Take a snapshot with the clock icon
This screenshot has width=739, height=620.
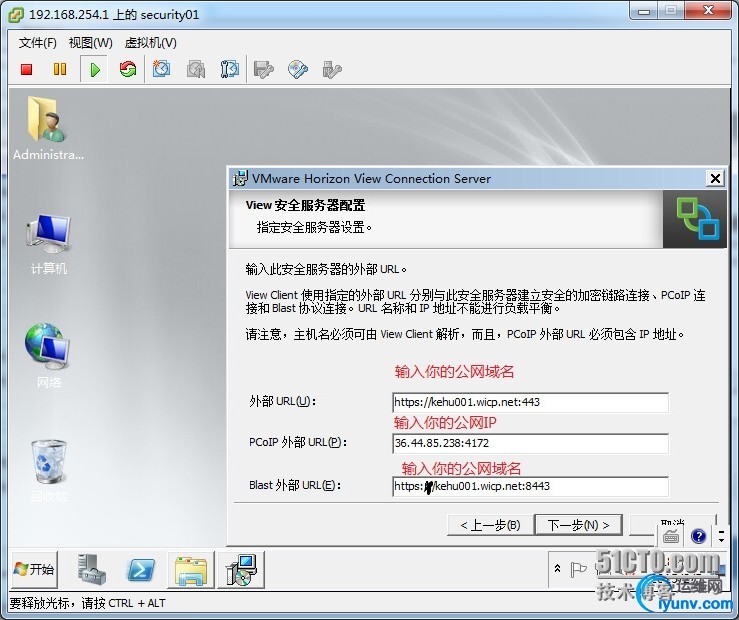coord(161,69)
